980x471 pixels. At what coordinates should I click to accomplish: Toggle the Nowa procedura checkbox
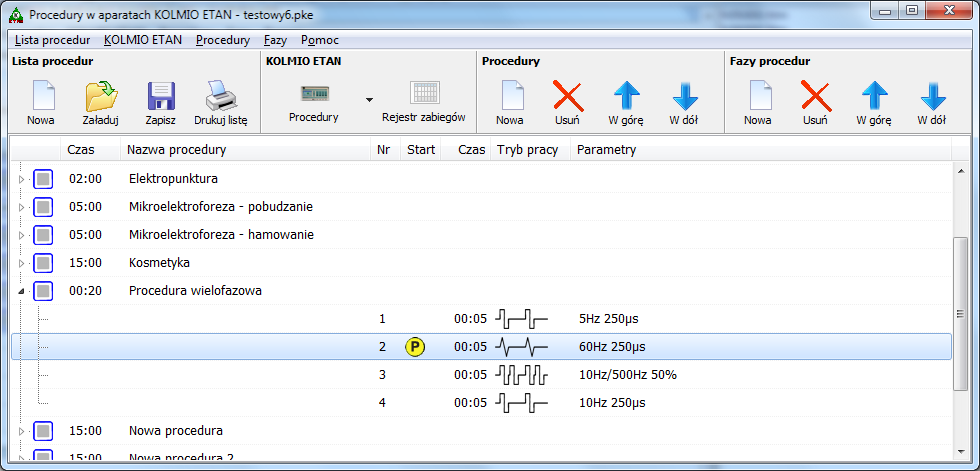click(x=42, y=430)
